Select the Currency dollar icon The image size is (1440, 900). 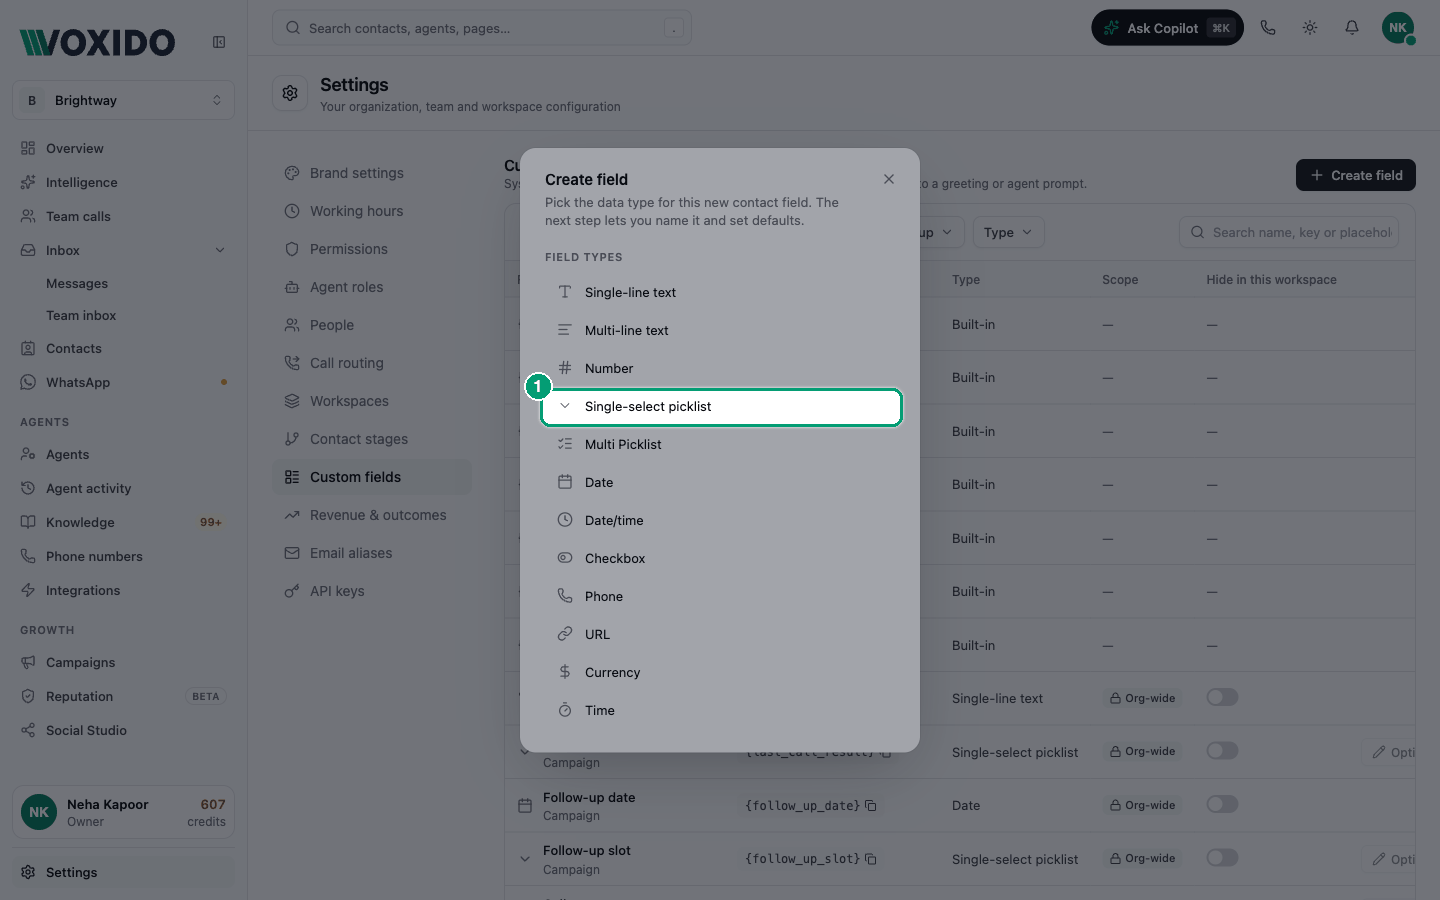565,672
